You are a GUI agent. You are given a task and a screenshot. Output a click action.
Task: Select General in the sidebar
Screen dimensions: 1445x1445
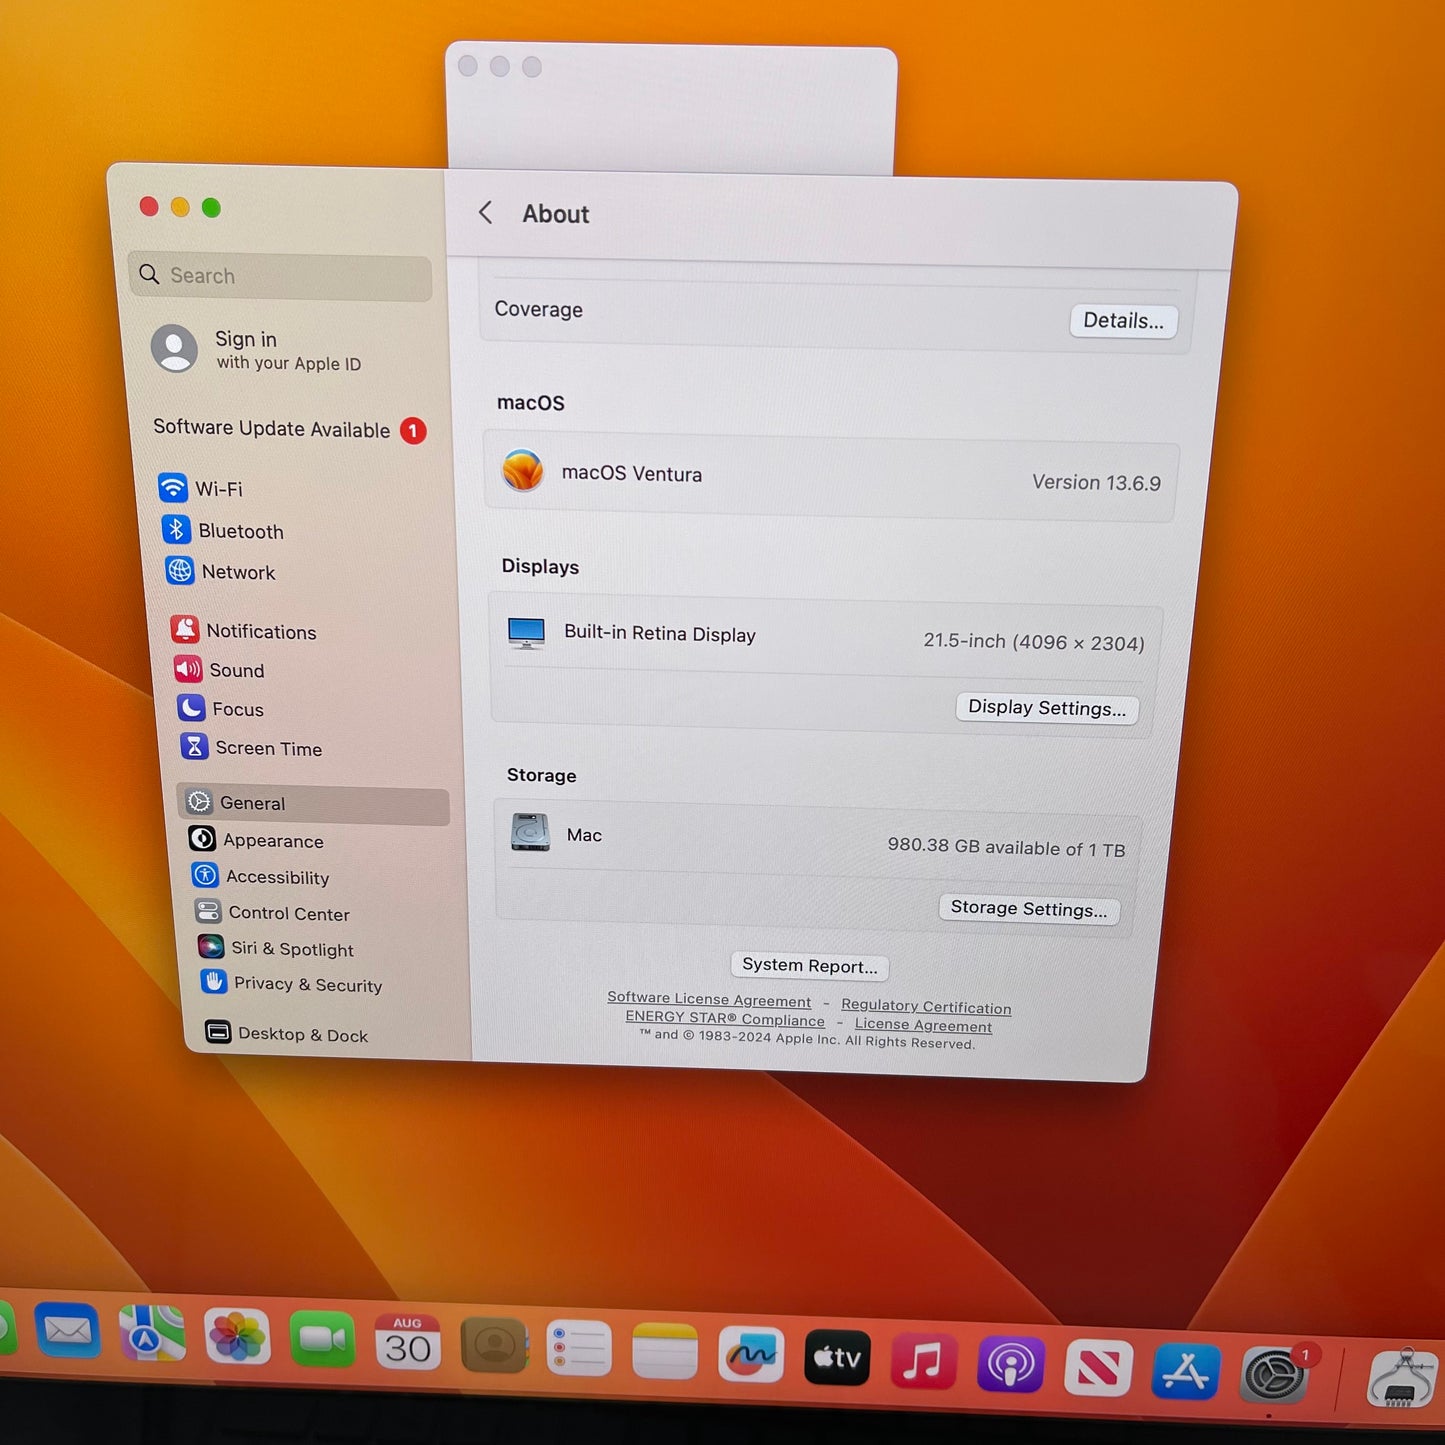(x=313, y=804)
